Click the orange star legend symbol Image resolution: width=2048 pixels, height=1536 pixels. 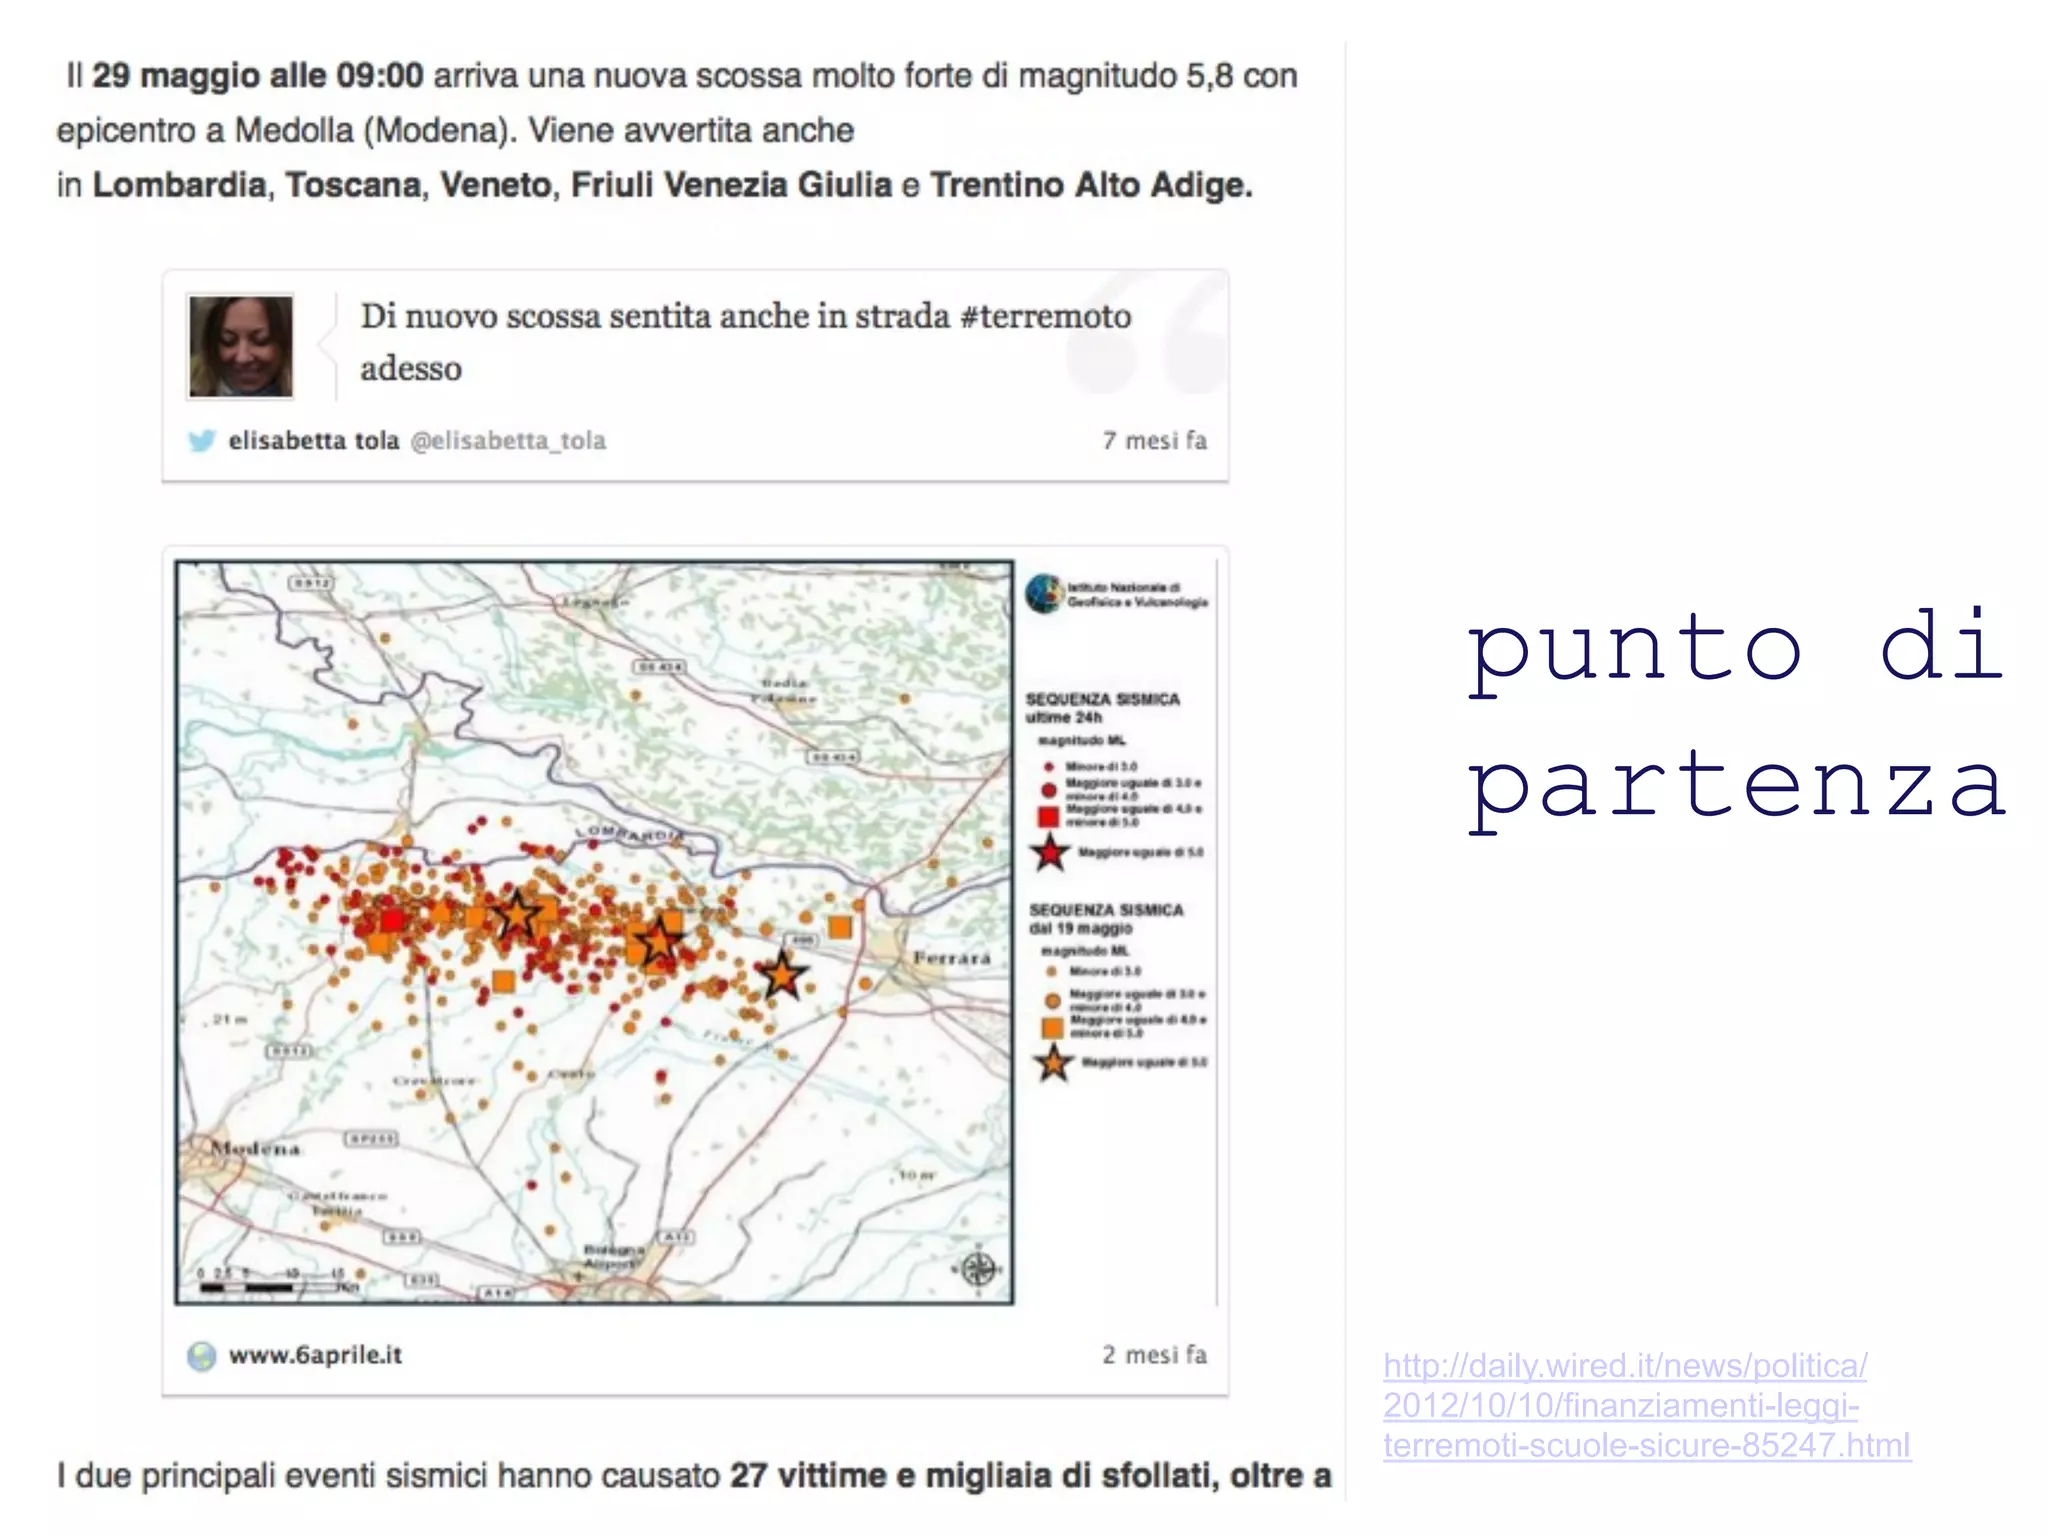pos(1053,1063)
